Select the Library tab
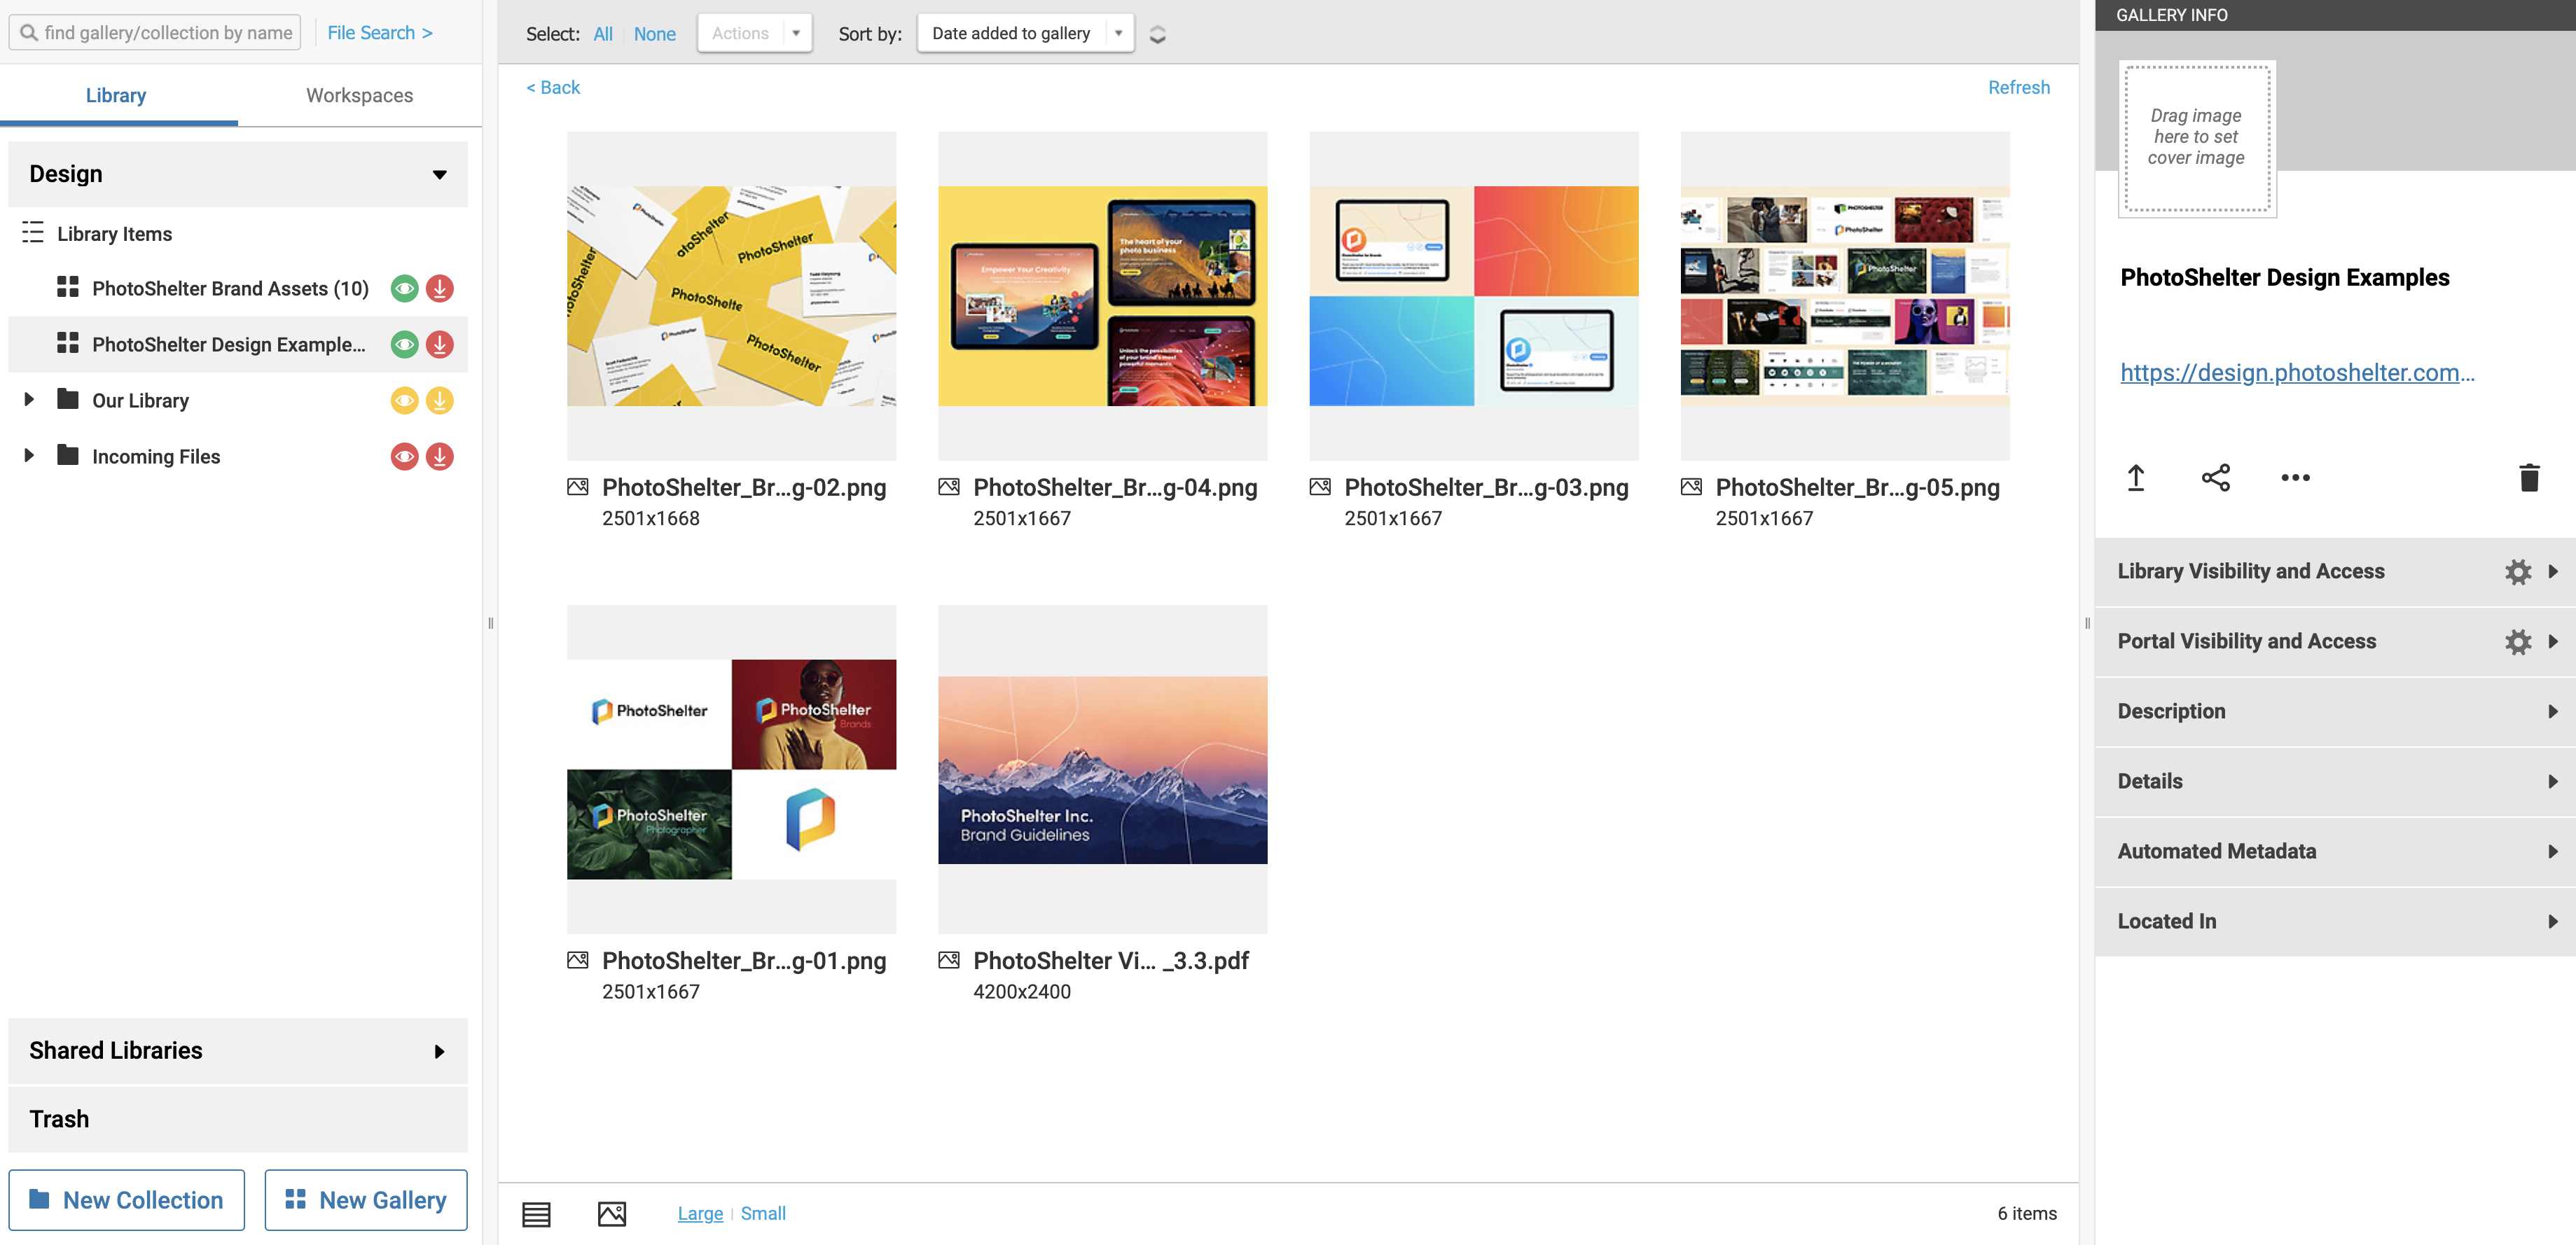The width and height of the screenshot is (2576, 1245). [115, 95]
